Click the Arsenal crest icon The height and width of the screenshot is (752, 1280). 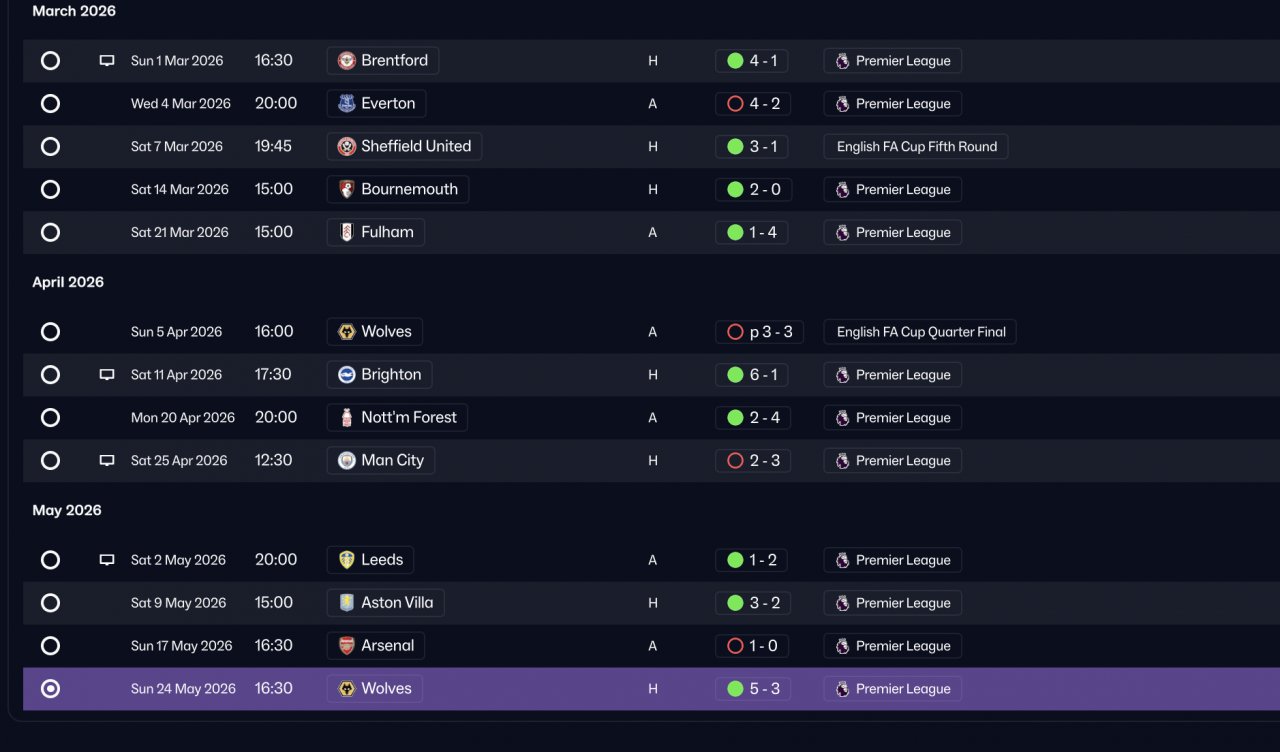coord(347,646)
